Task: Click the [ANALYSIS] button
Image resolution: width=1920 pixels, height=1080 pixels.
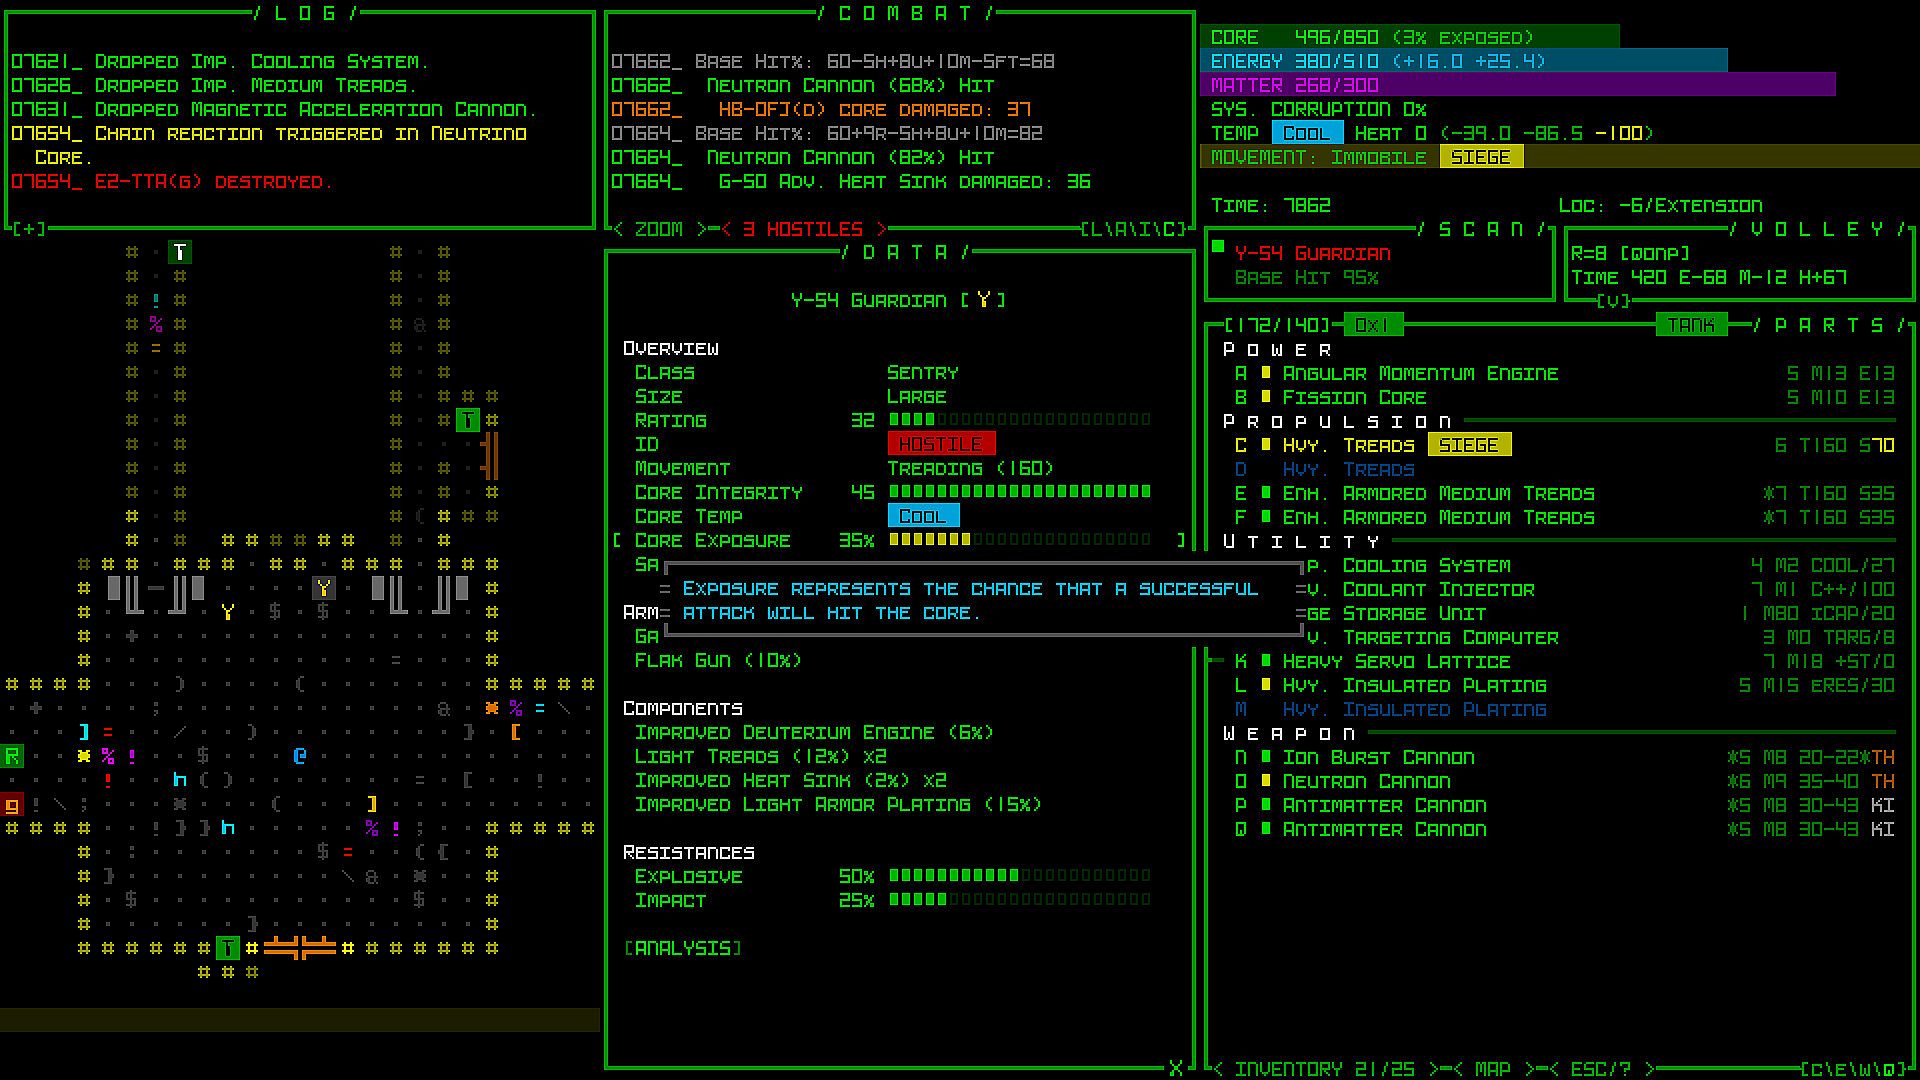Action: coord(683,948)
